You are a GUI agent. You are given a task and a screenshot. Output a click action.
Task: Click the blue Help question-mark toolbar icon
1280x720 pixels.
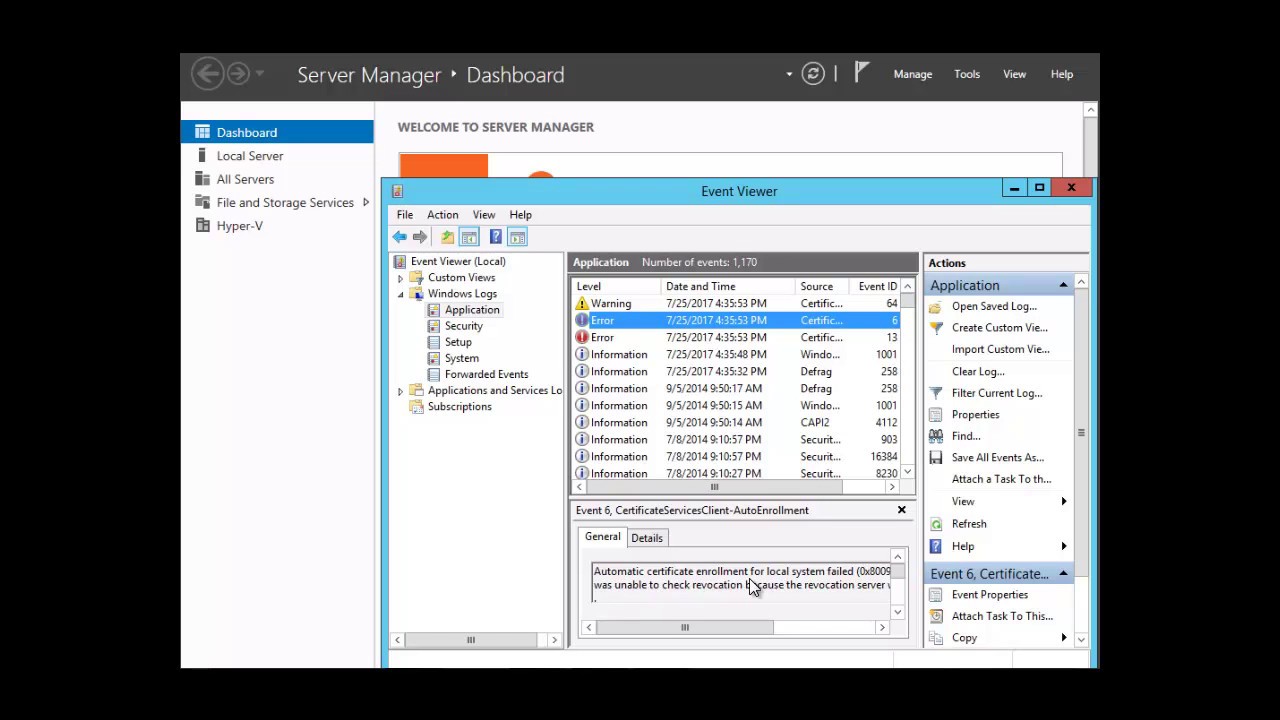[x=495, y=237]
